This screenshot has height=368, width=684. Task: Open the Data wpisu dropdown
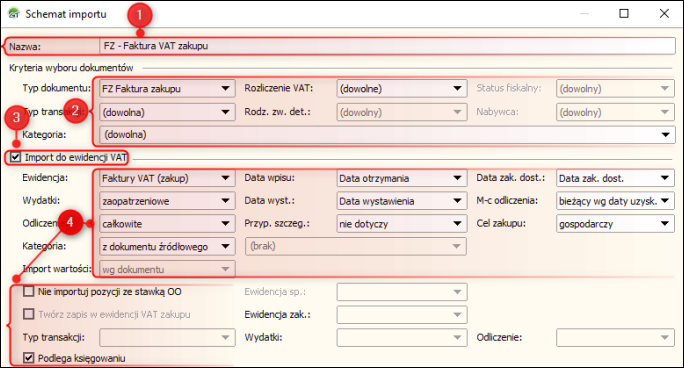[402, 178]
